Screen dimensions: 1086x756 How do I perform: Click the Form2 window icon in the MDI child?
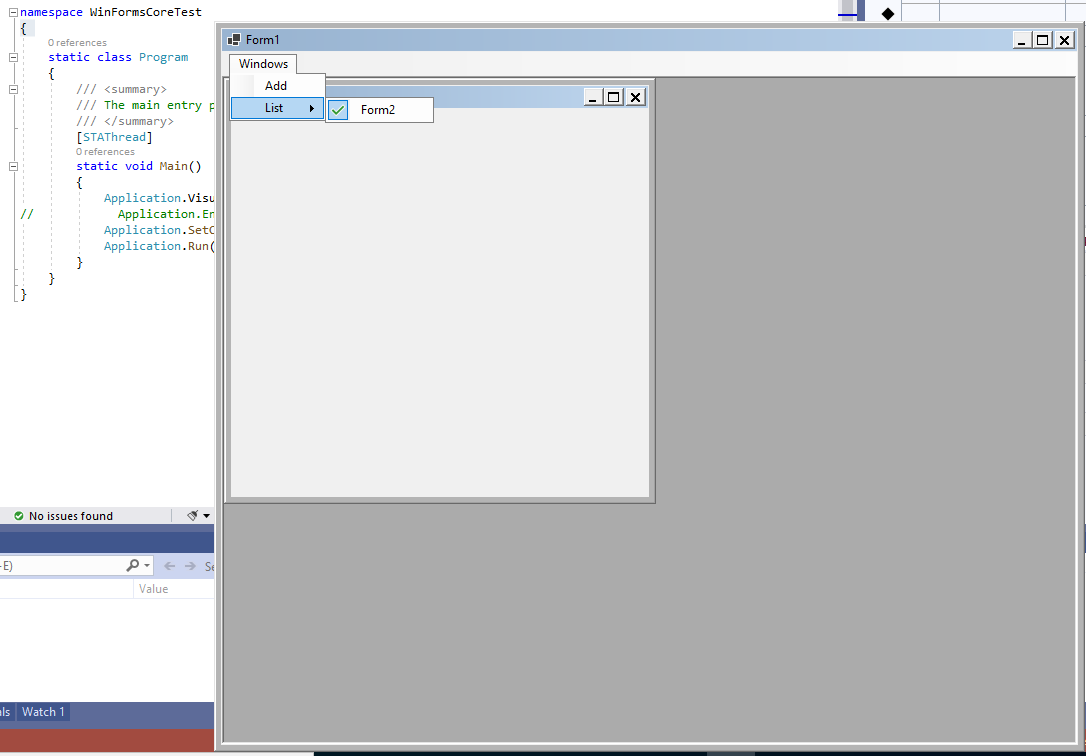(x=238, y=96)
